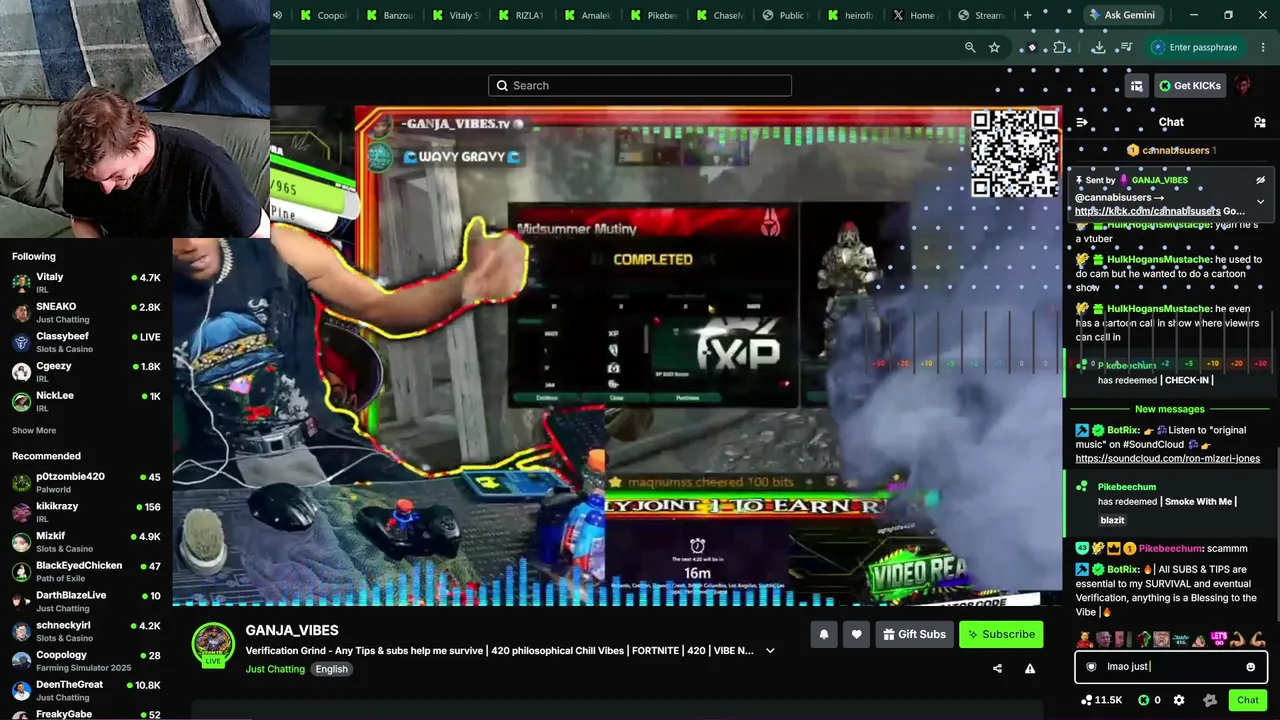Open kikikrazy recommended channel
Image resolution: width=1280 pixels, height=720 pixels.
86,512
